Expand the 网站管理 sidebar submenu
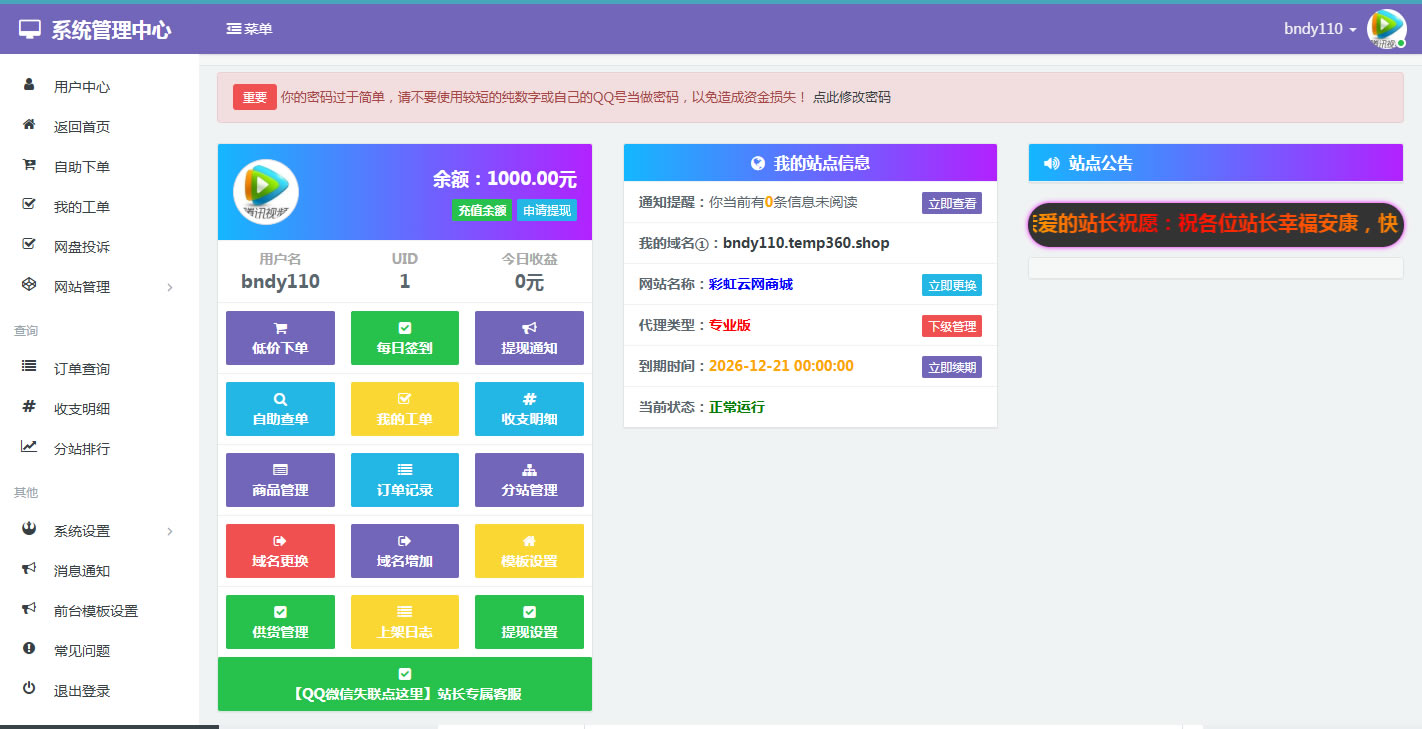1422x729 pixels. (x=98, y=287)
